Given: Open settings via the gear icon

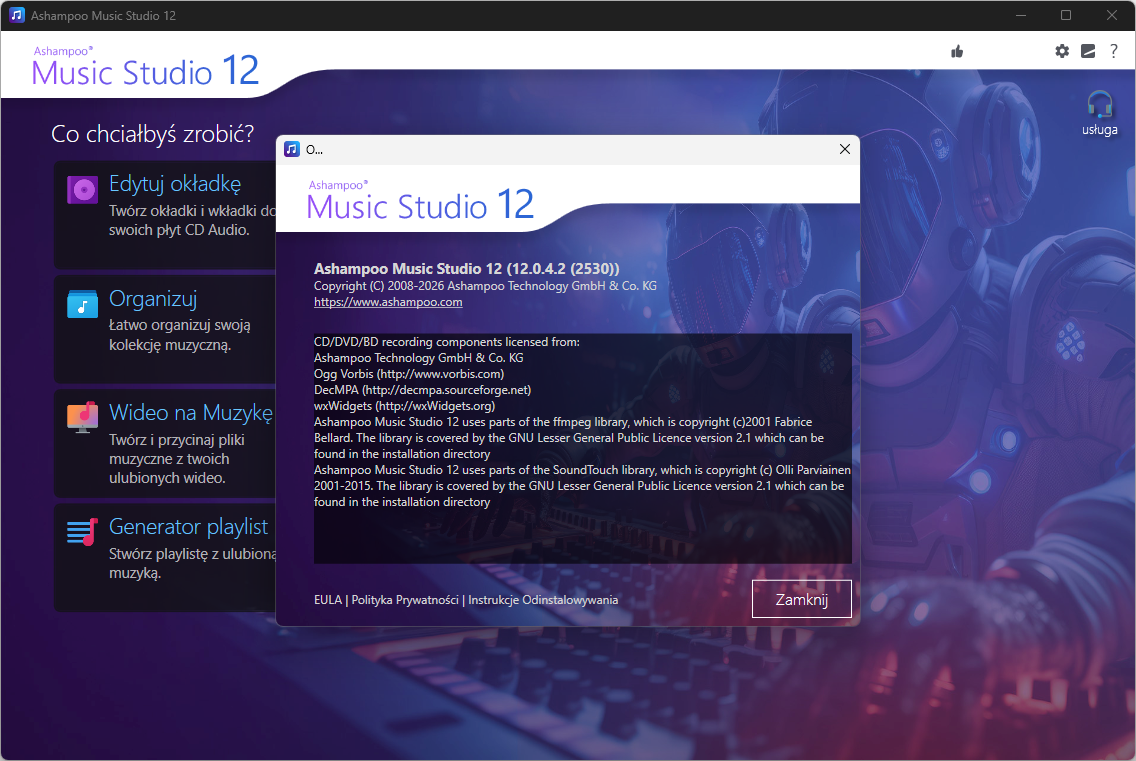Looking at the screenshot, I should (1062, 51).
